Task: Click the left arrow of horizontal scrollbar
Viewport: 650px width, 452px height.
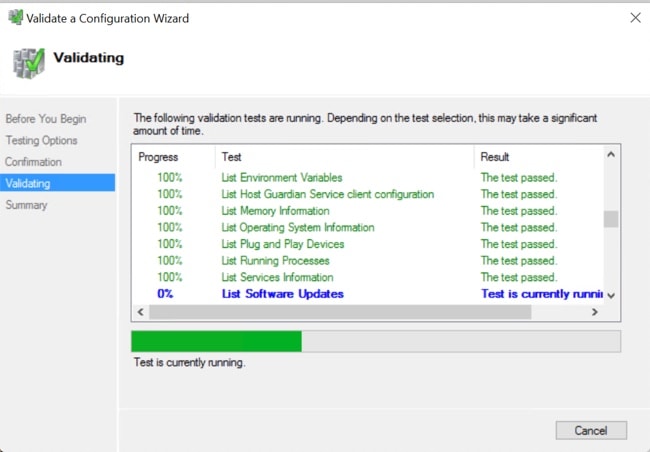Action: [x=141, y=312]
